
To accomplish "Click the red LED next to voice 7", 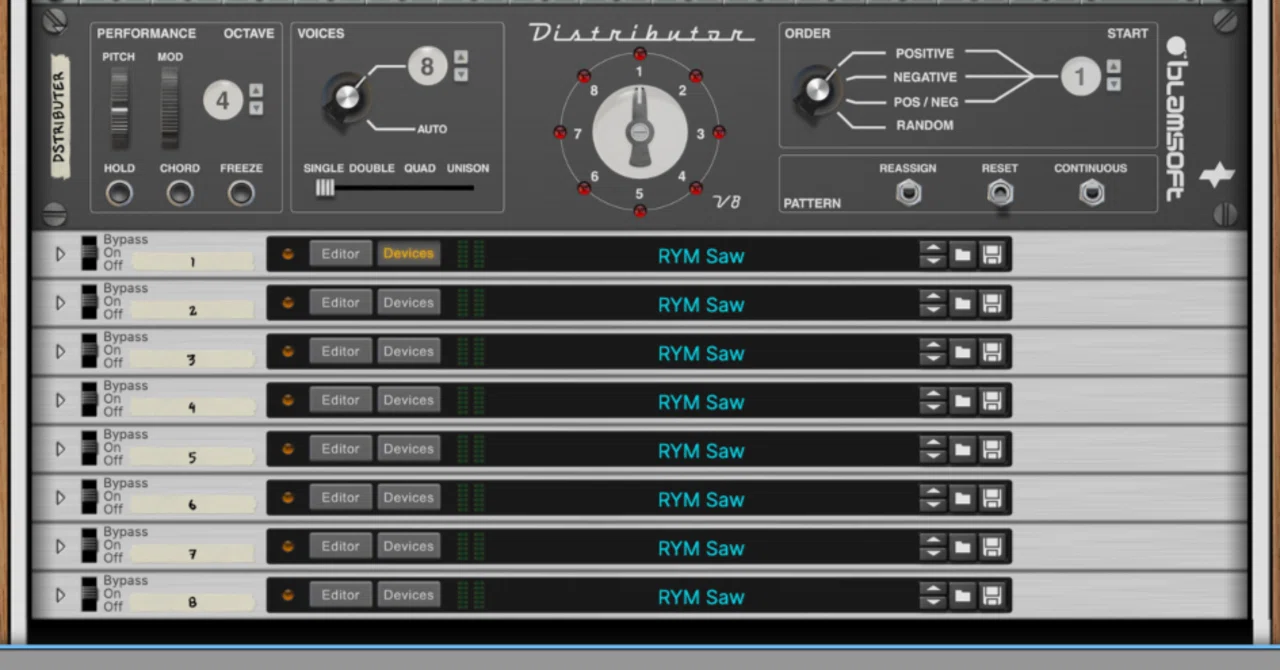I will [560, 132].
